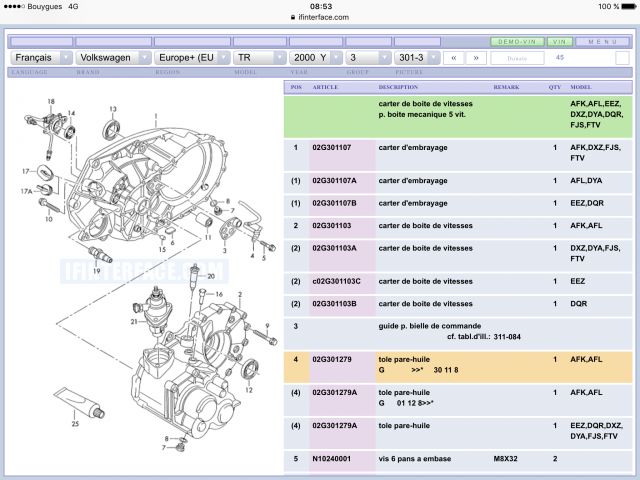640x480 pixels.
Task: Open the Français language dropdown
Action: point(41,58)
